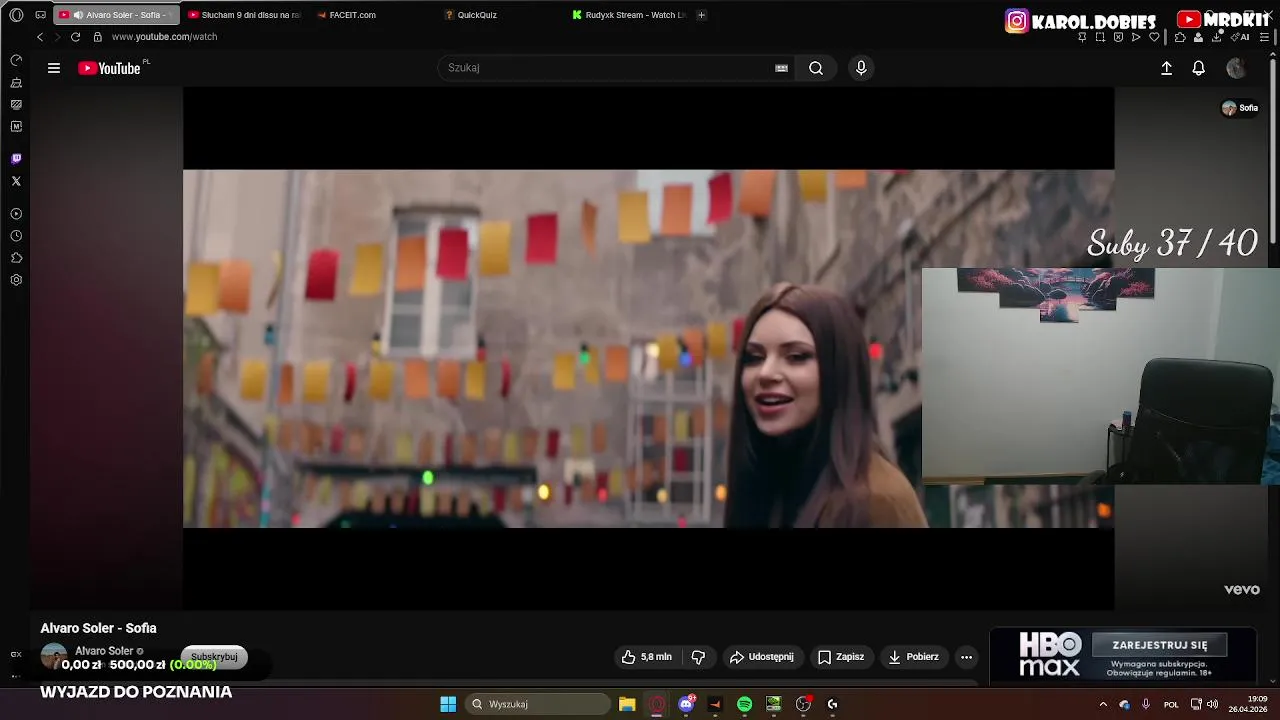Switch to the Słucham 9 dni dissu tab
The height and width of the screenshot is (720, 1280).
(x=244, y=15)
